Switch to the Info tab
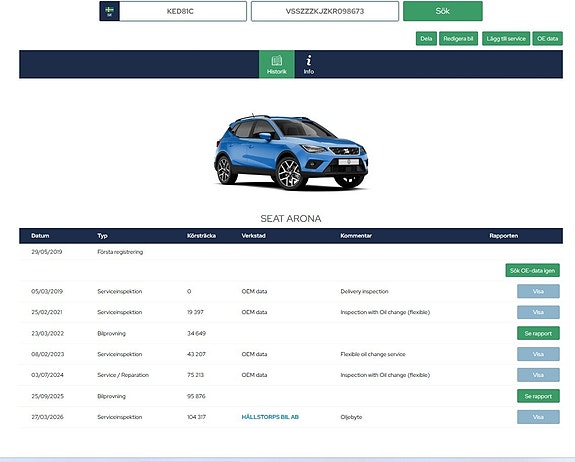The width and height of the screenshot is (575, 462). coord(309,65)
